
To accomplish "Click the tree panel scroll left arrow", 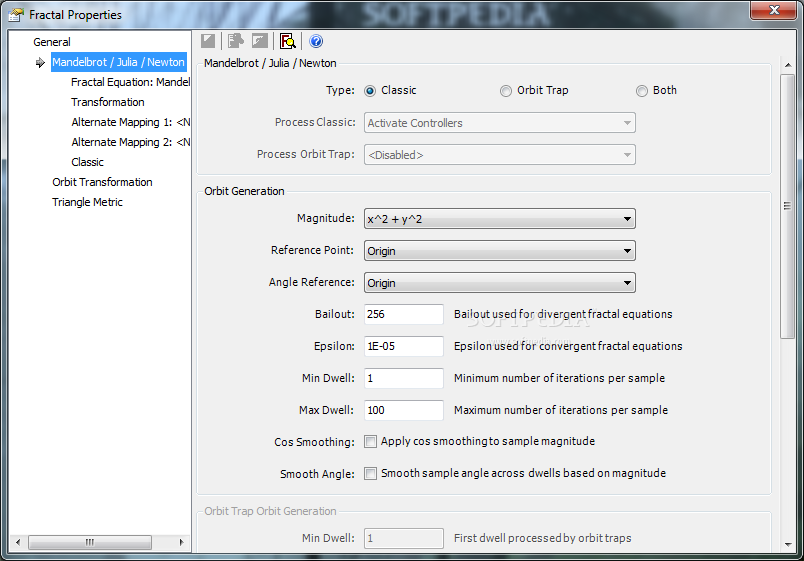I will [x=18, y=542].
